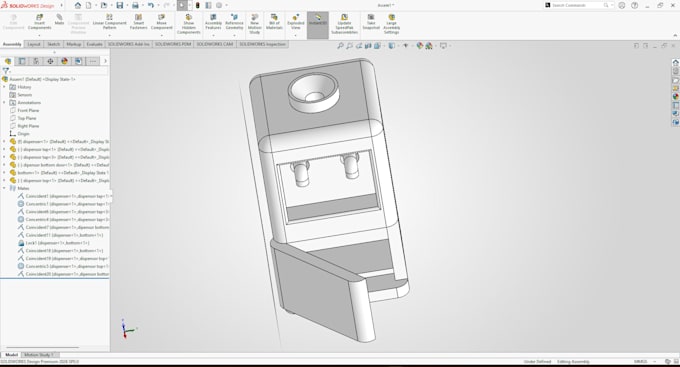The width and height of the screenshot is (680, 367).
Task: Click Show Hidden Components
Action: click(x=189, y=24)
